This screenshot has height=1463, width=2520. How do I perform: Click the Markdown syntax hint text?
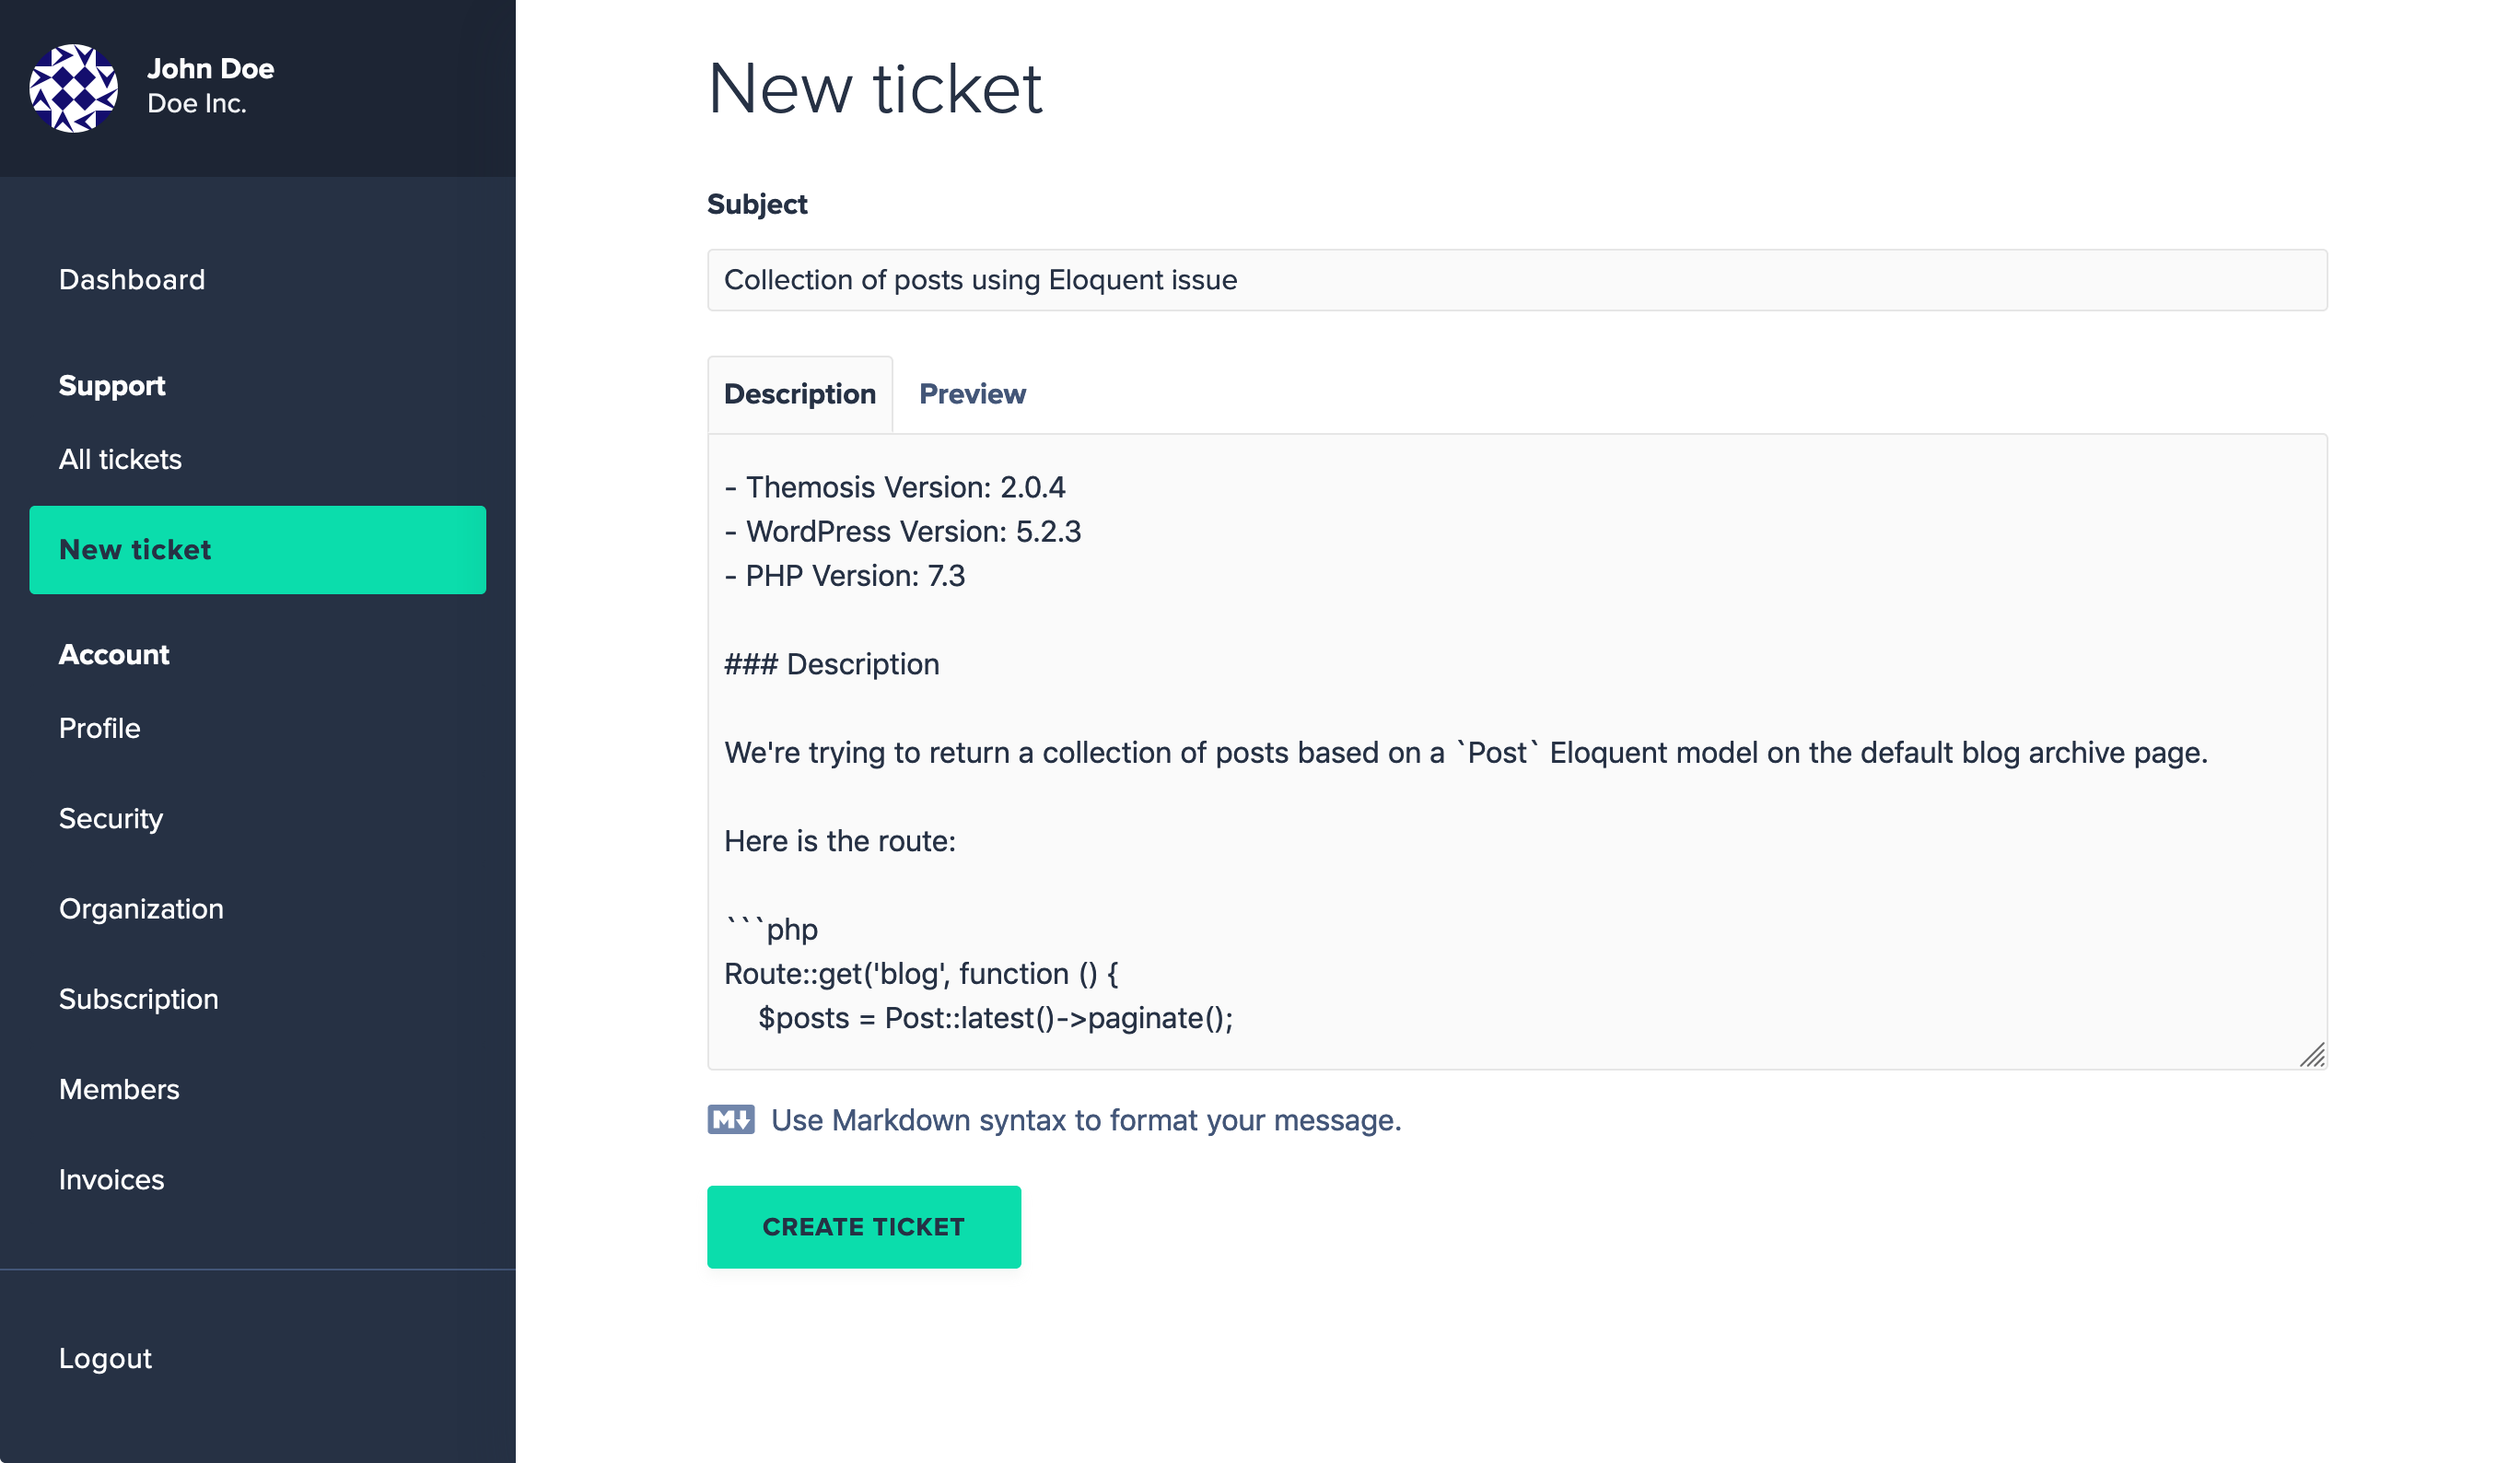coord(1086,1120)
